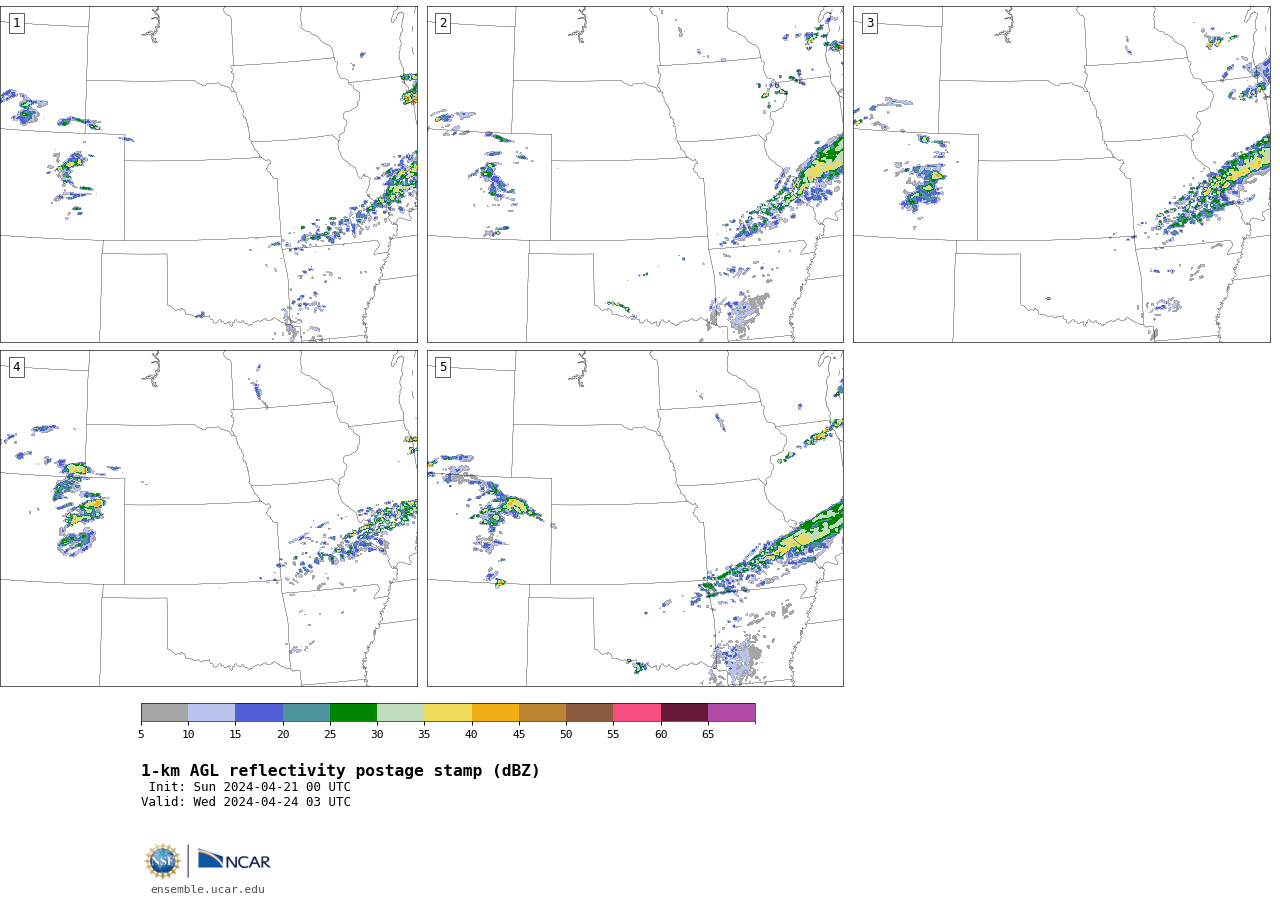Click the NCAR logo

click(234, 860)
